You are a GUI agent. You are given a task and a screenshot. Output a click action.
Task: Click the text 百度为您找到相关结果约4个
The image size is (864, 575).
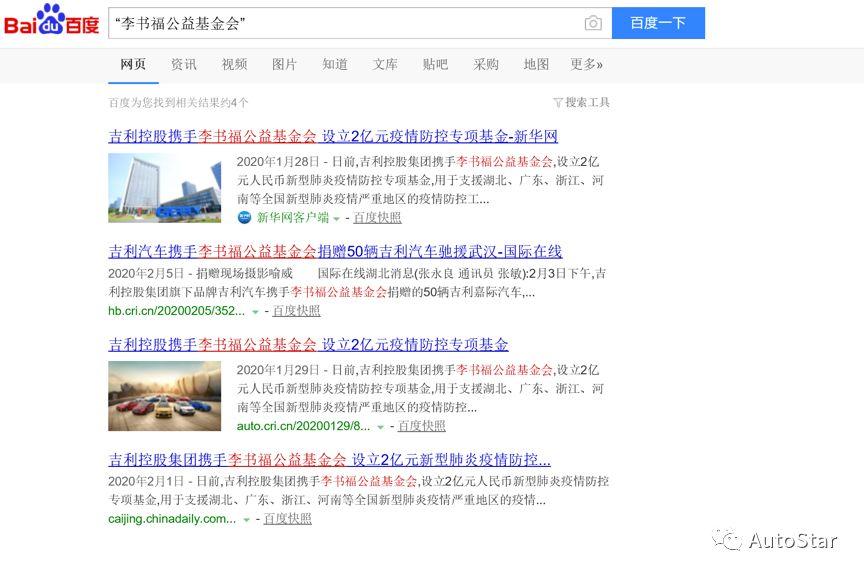click(179, 102)
